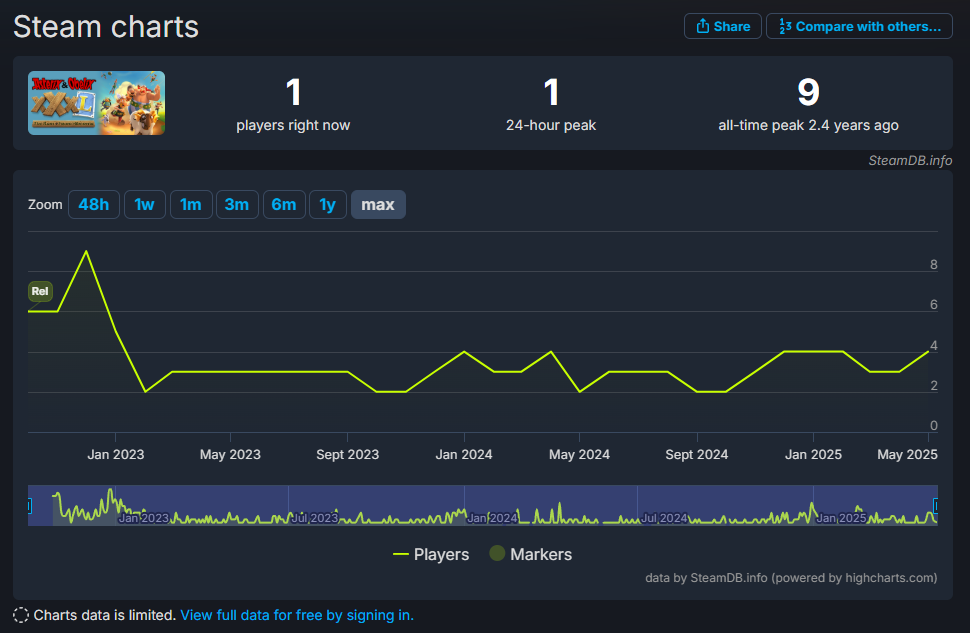
Task: Set zoom to 3m
Action: (x=236, y=204)
